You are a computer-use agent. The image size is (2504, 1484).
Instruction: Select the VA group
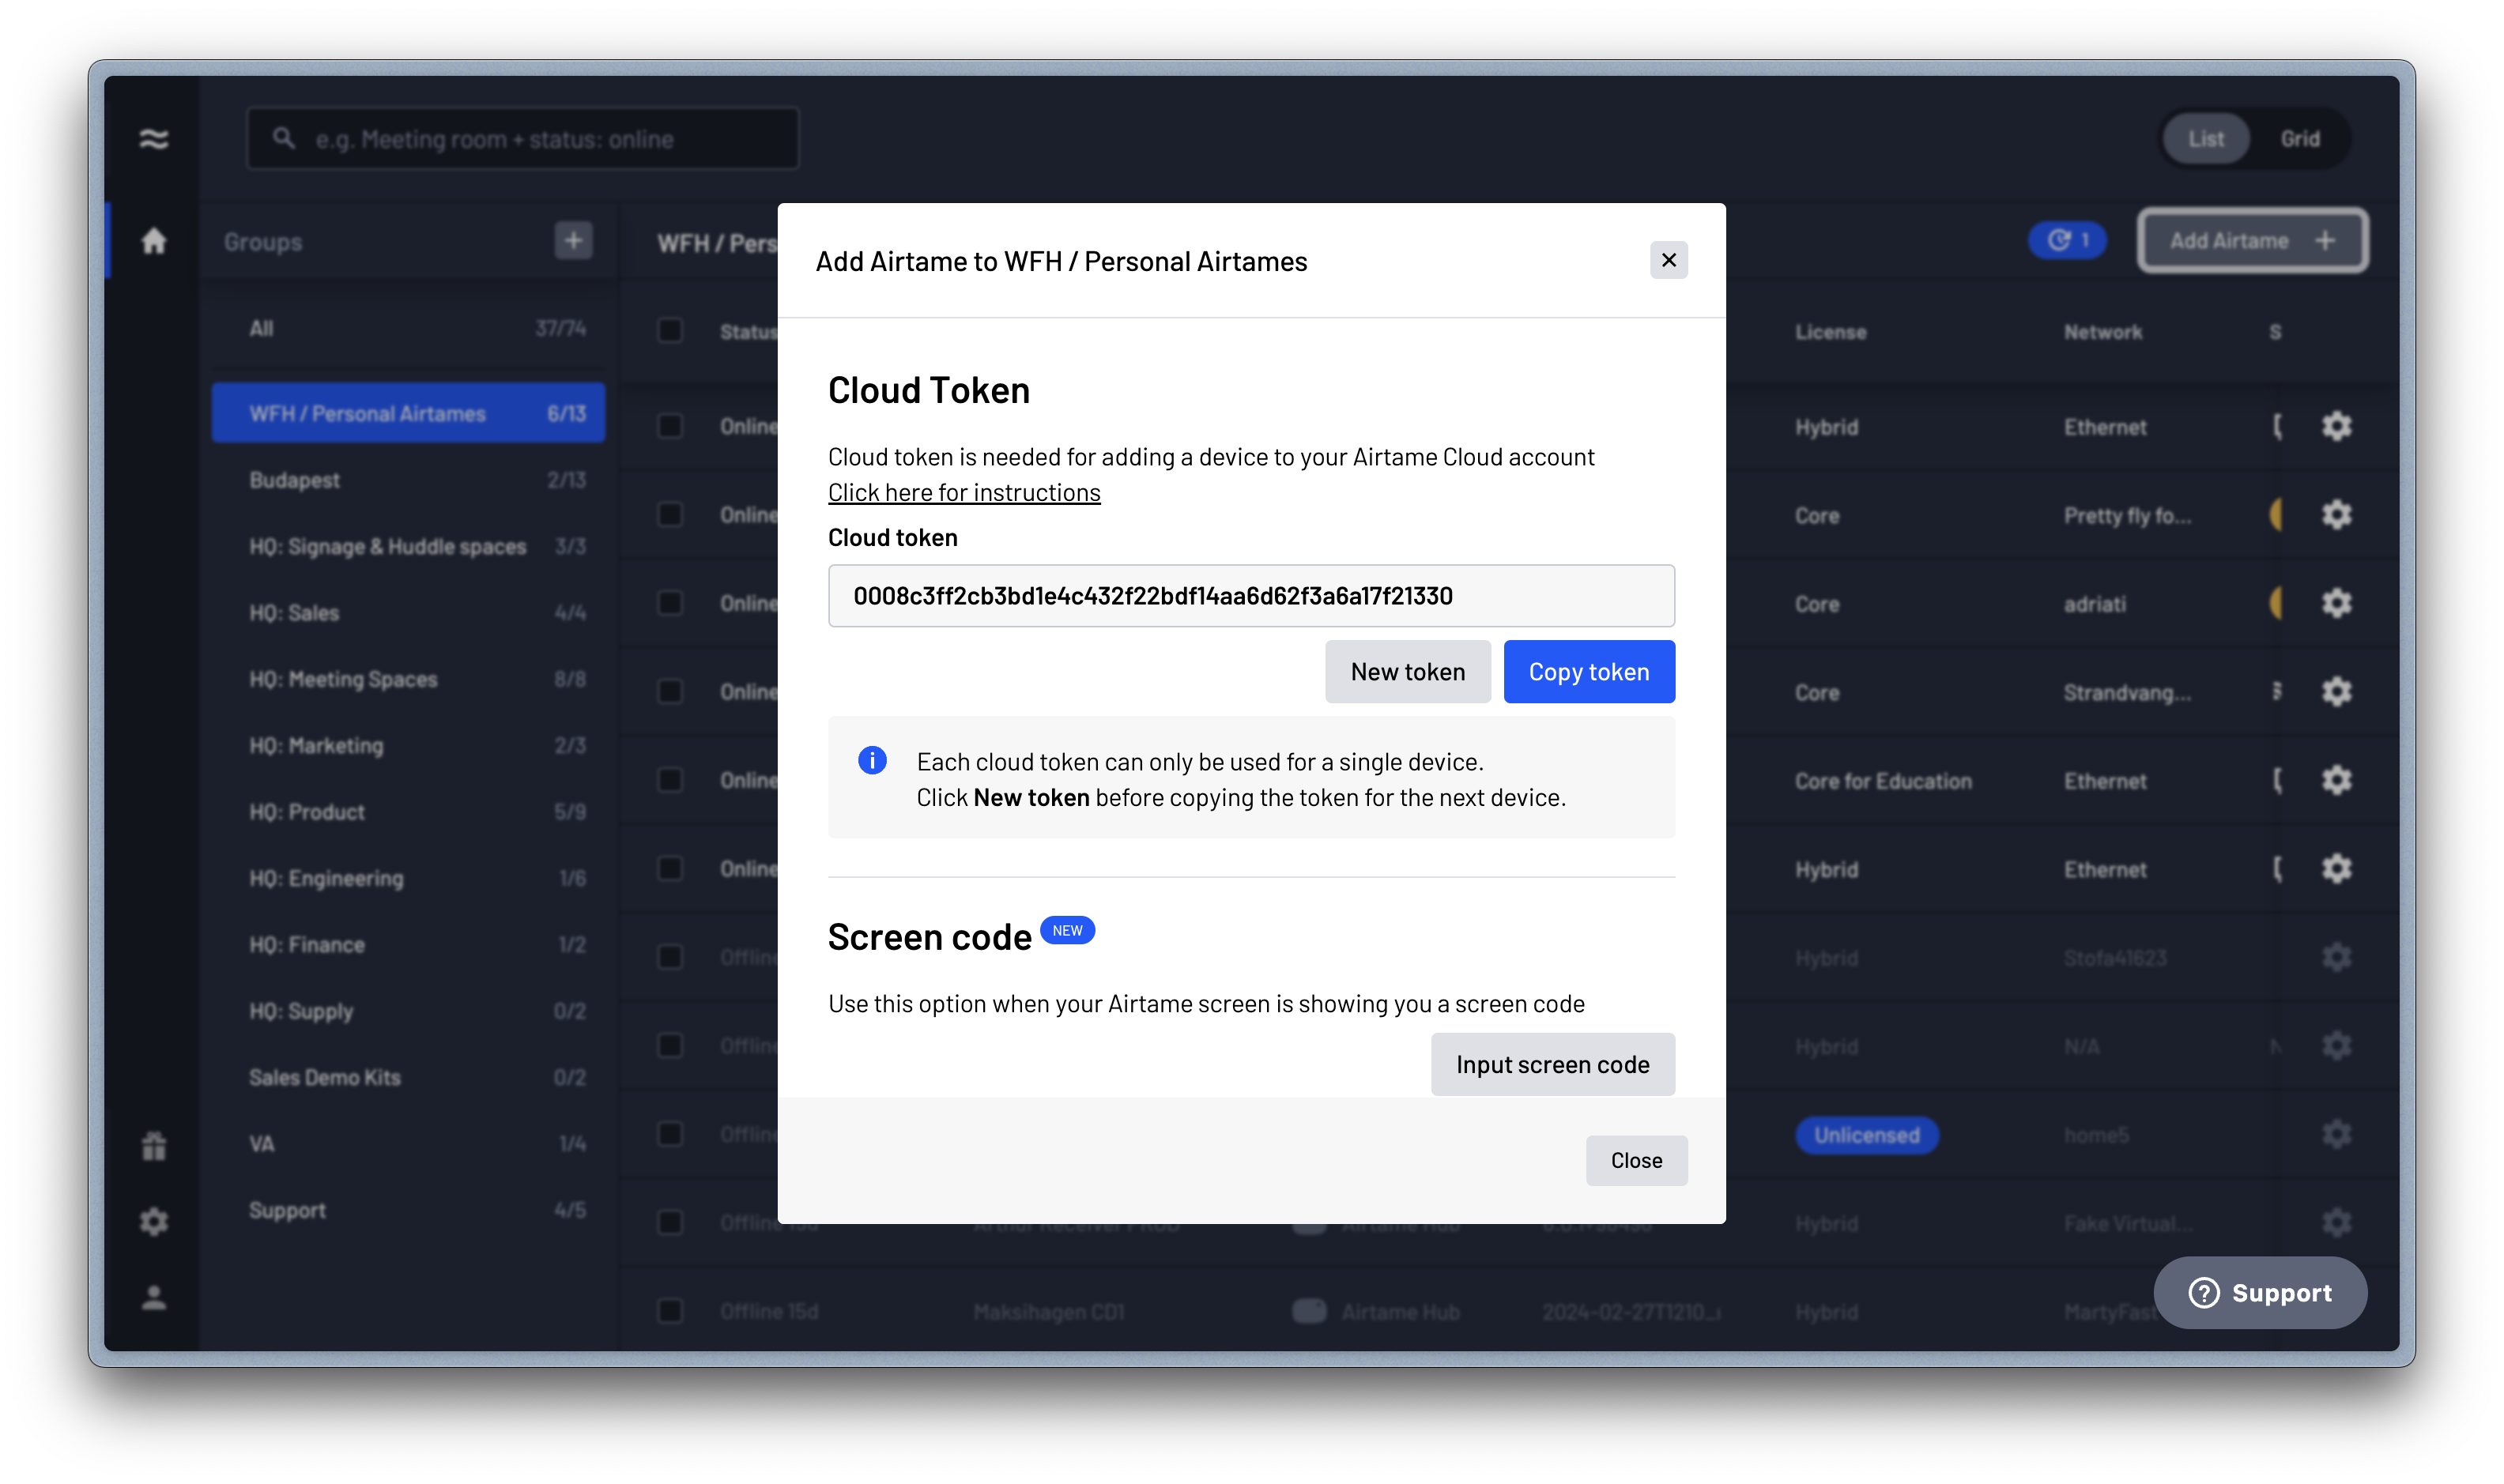point(408,1143)
